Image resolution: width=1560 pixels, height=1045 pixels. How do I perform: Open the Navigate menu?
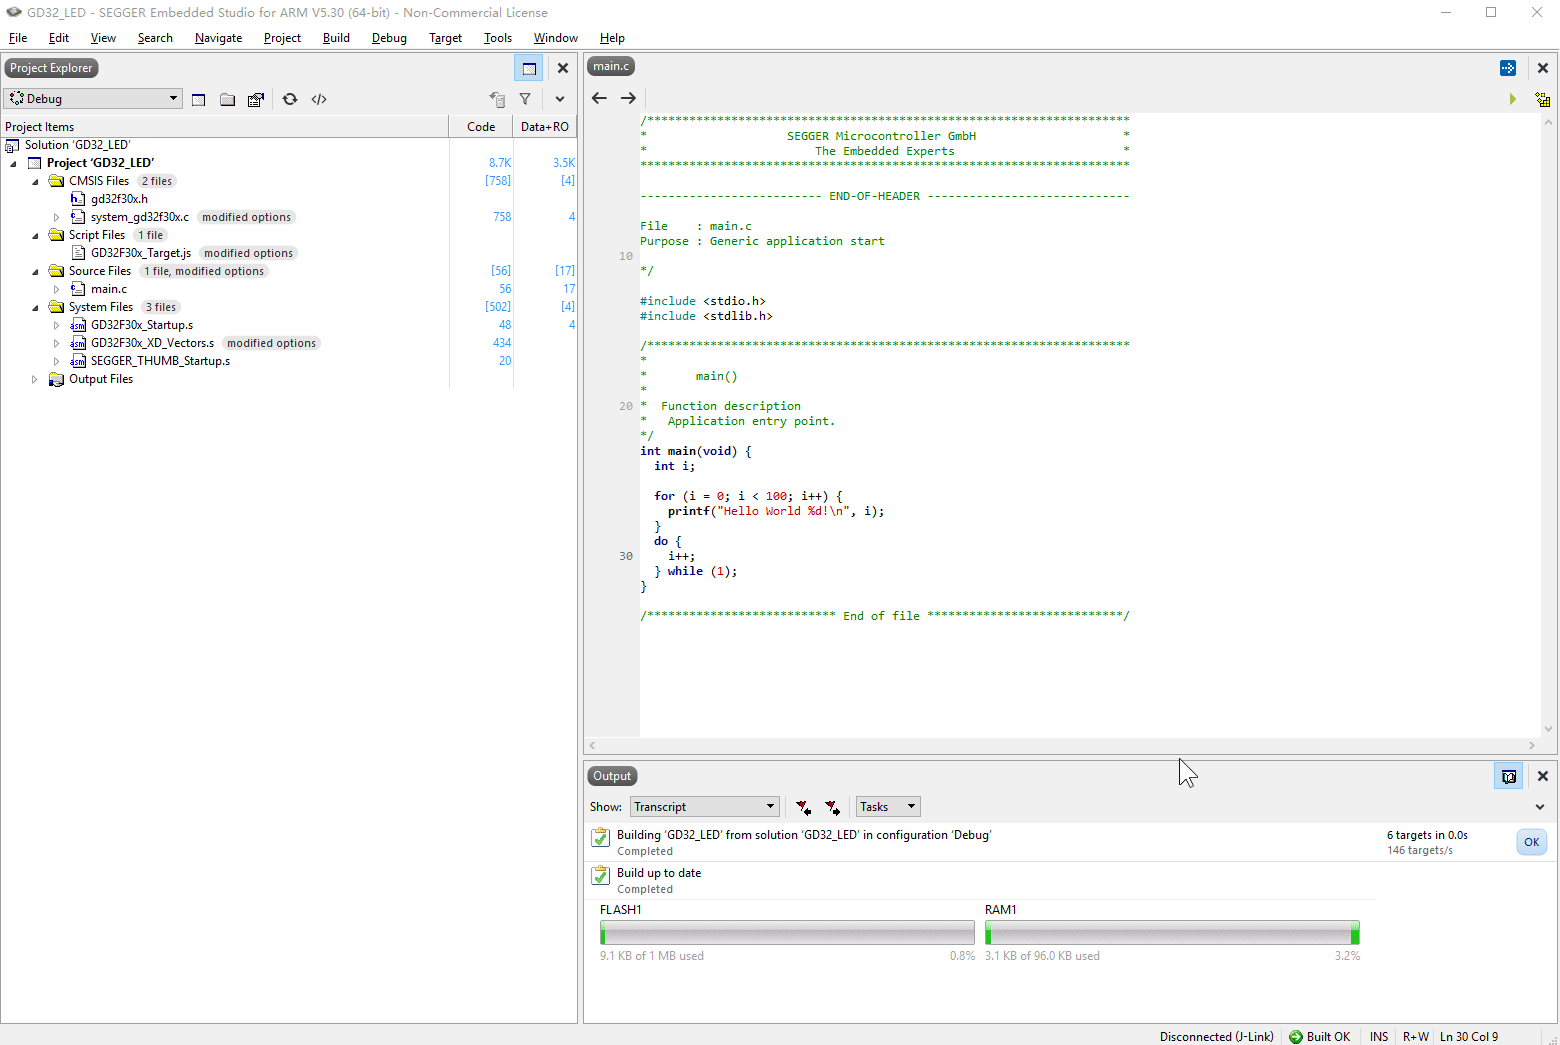coord(218,38)
